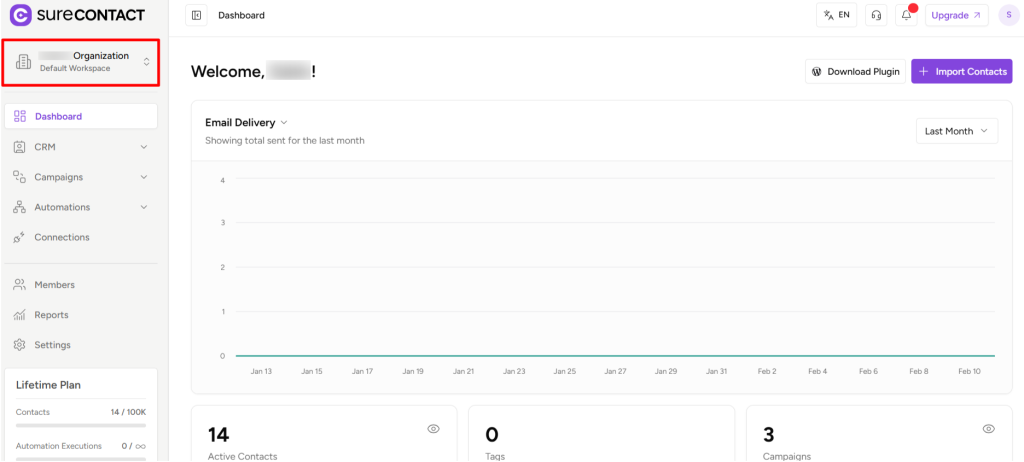Click the Download Plugin button
This screenshot has width=1024, height=462.
point(855,71)
